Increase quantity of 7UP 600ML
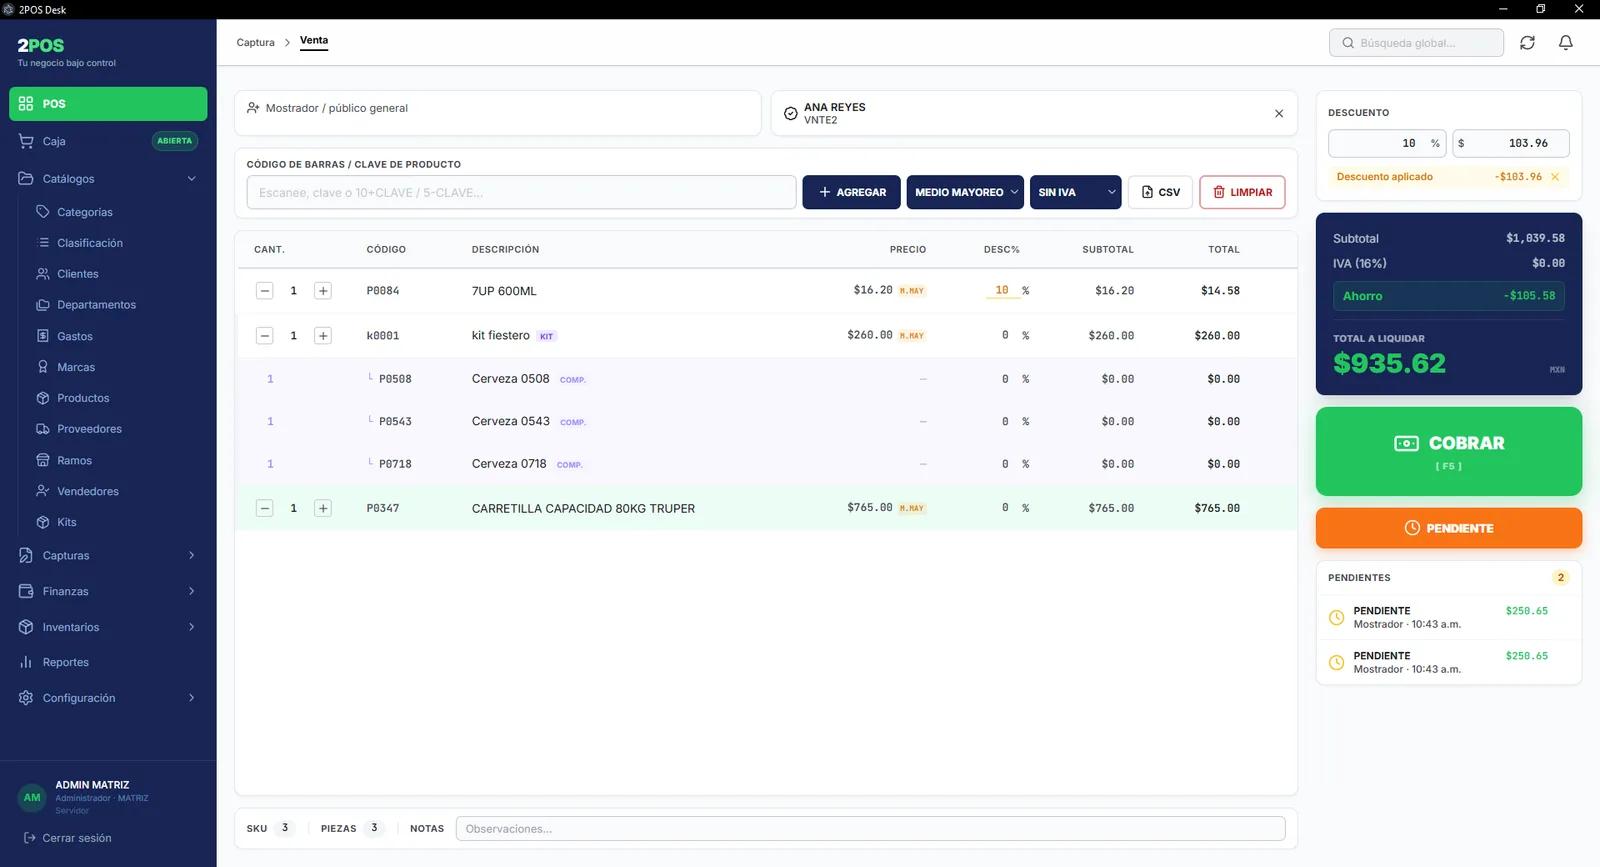 [323, 291]
